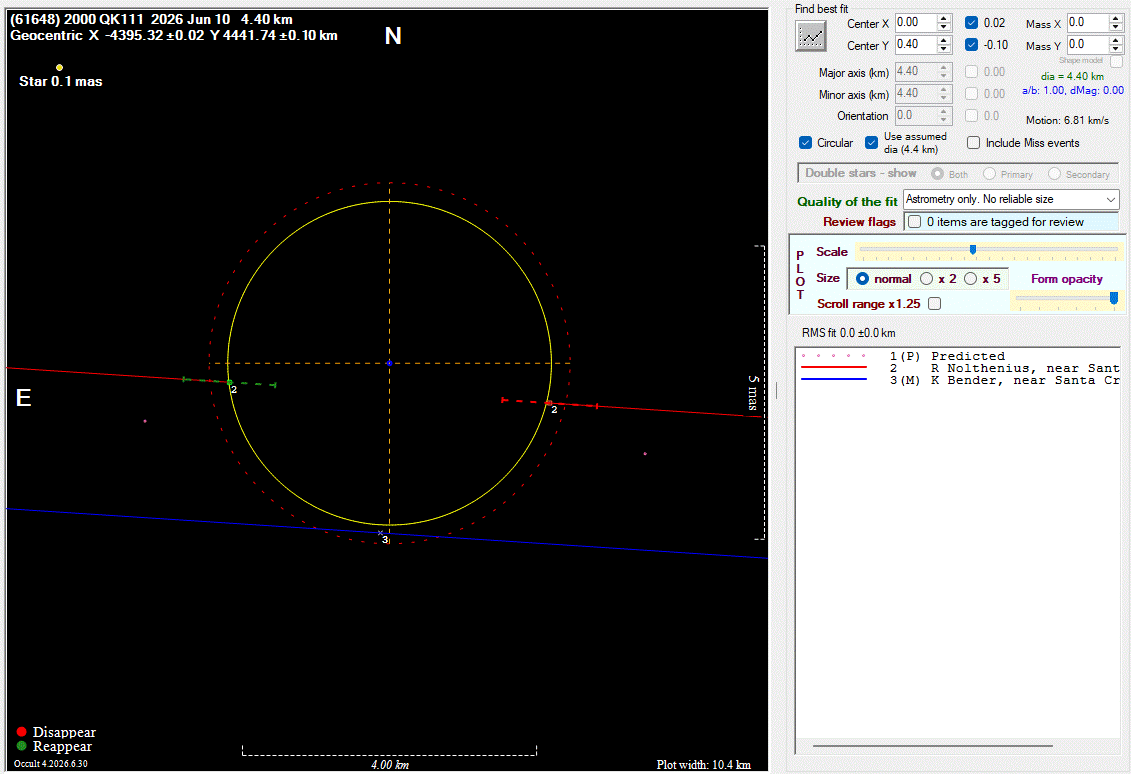Image resolution: width=1131 pixels, height=774 pixels.
Task: Click the Center Y value field
Action: click(916, 45)
